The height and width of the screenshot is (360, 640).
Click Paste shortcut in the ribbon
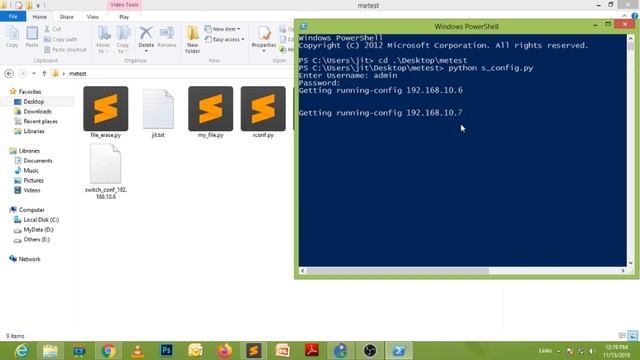[x=65, y=50]
